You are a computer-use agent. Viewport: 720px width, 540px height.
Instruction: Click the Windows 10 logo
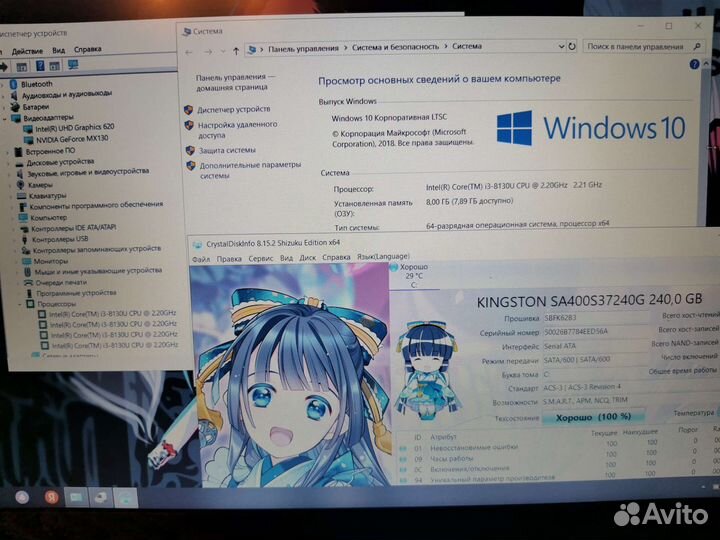pos(591,128)
